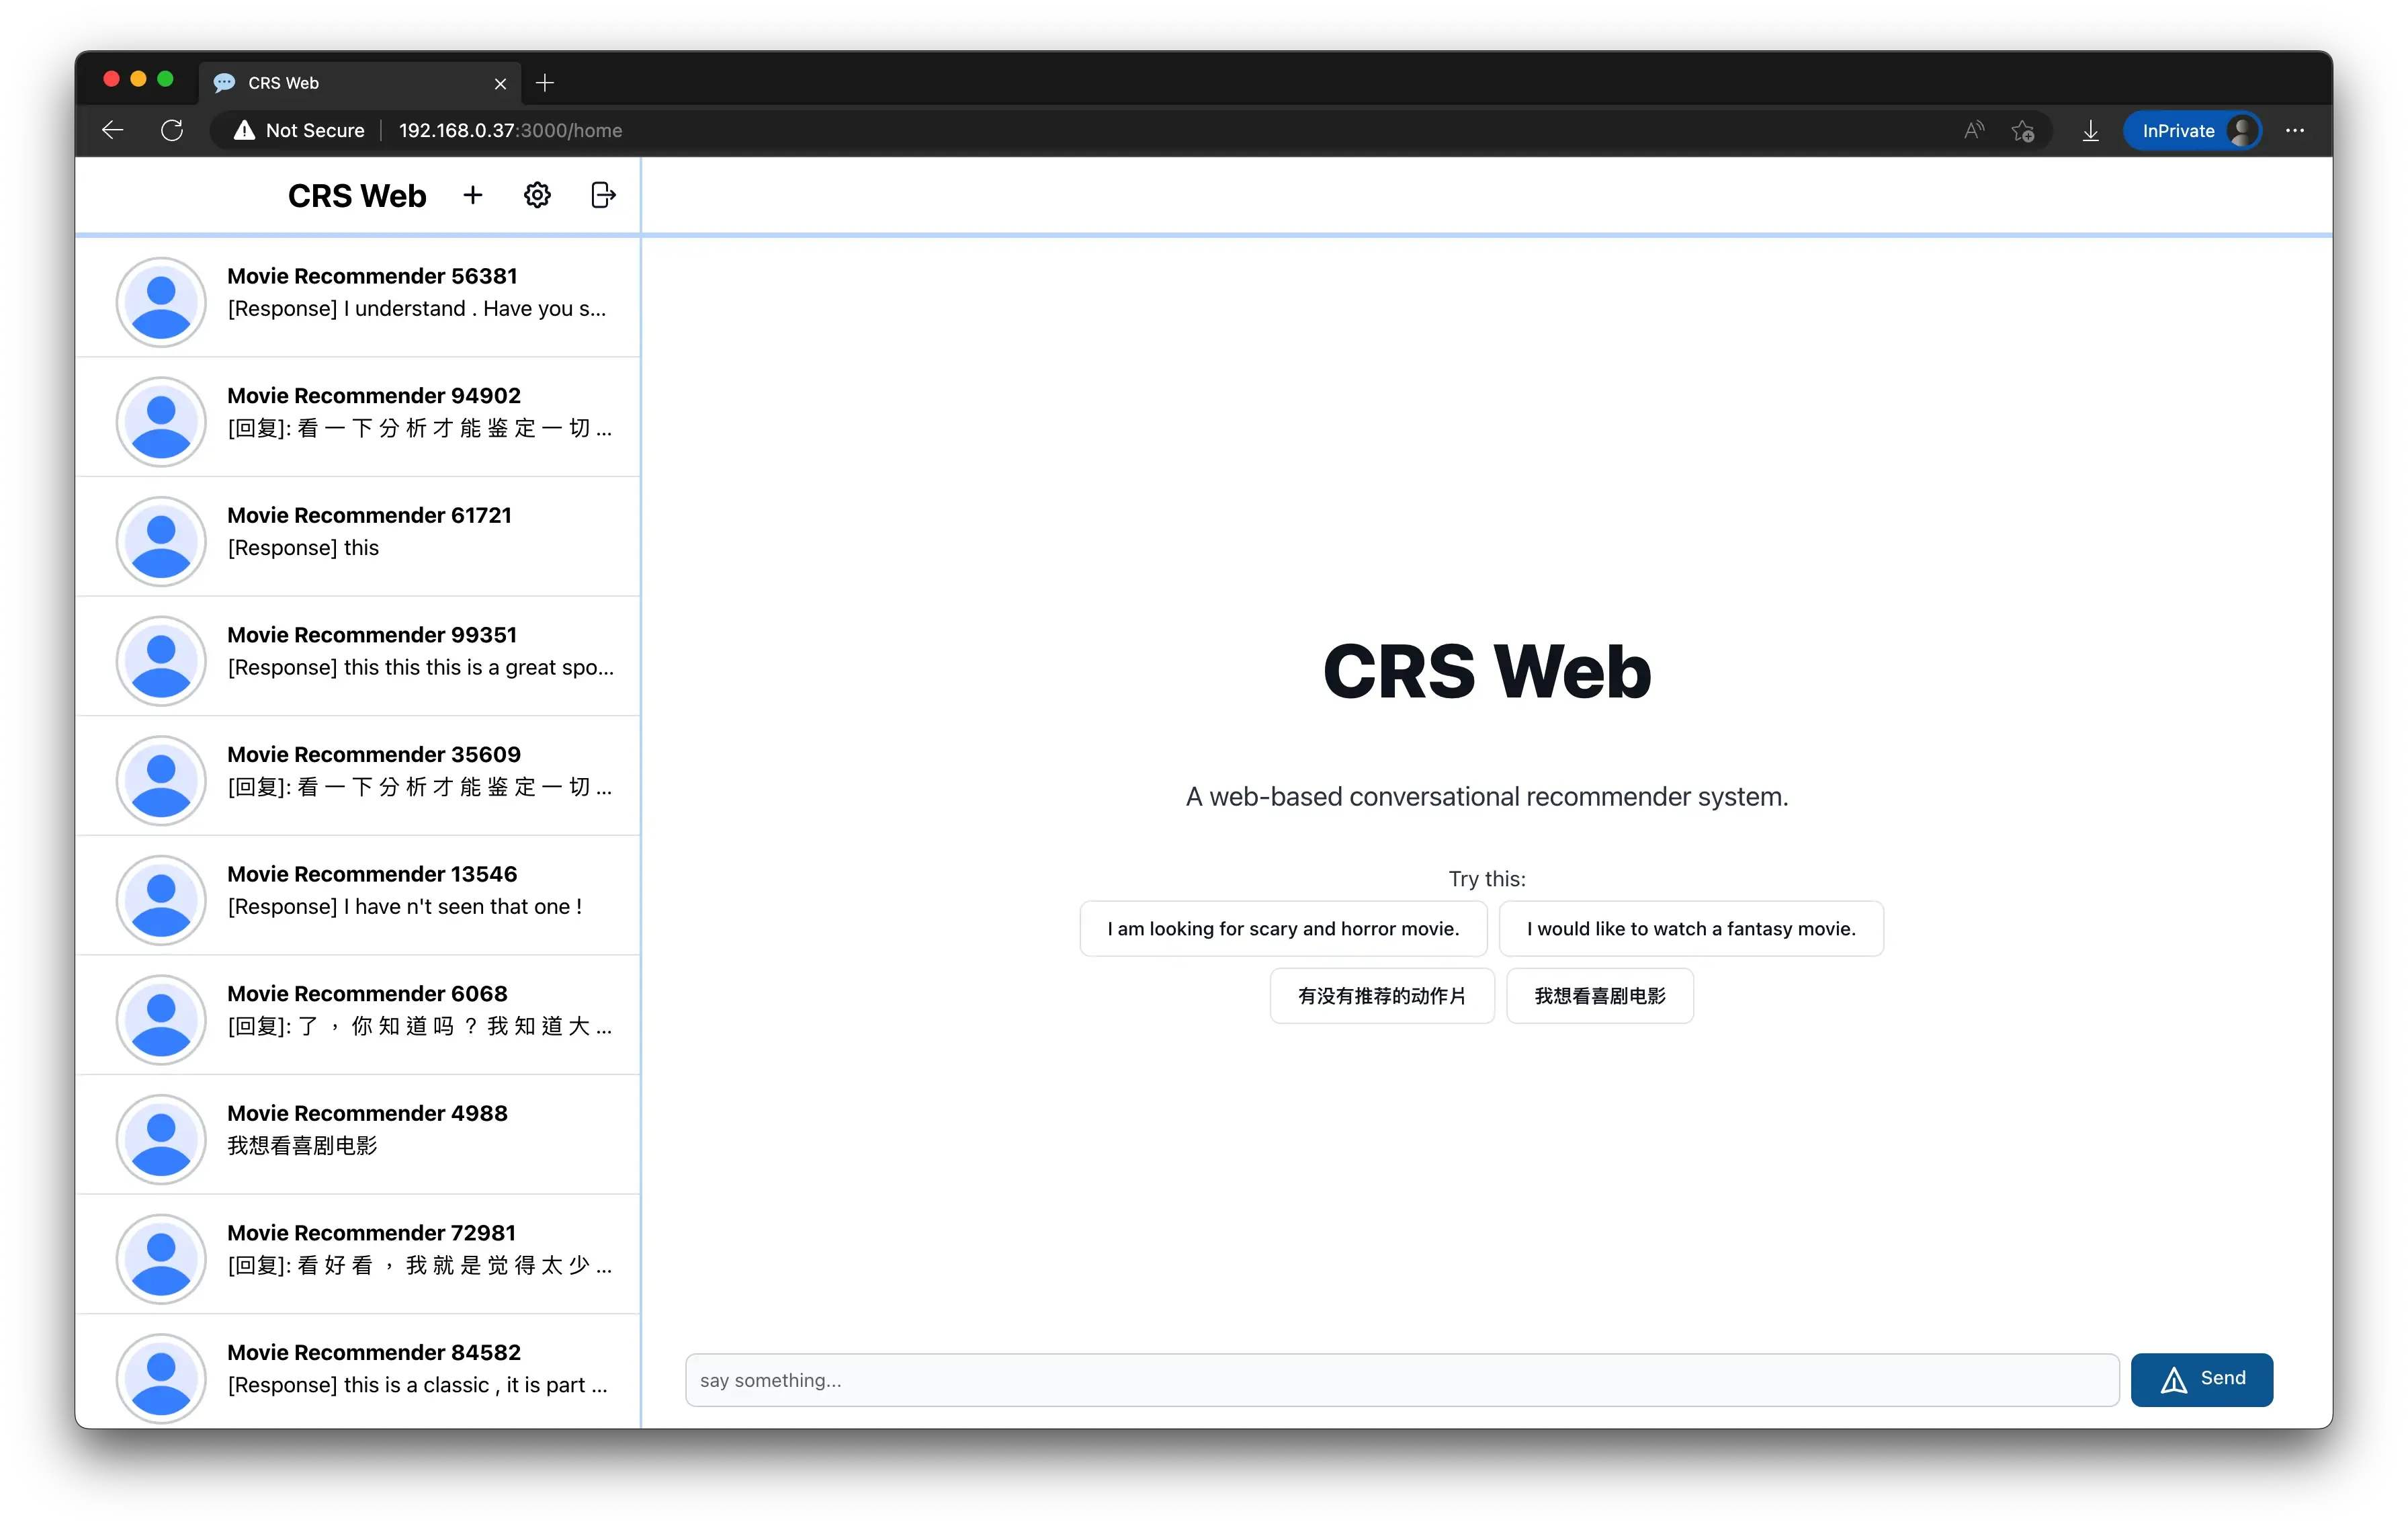Start a new chat with plus icon
Screen dimensions: 2408x1528
point(473,195)
